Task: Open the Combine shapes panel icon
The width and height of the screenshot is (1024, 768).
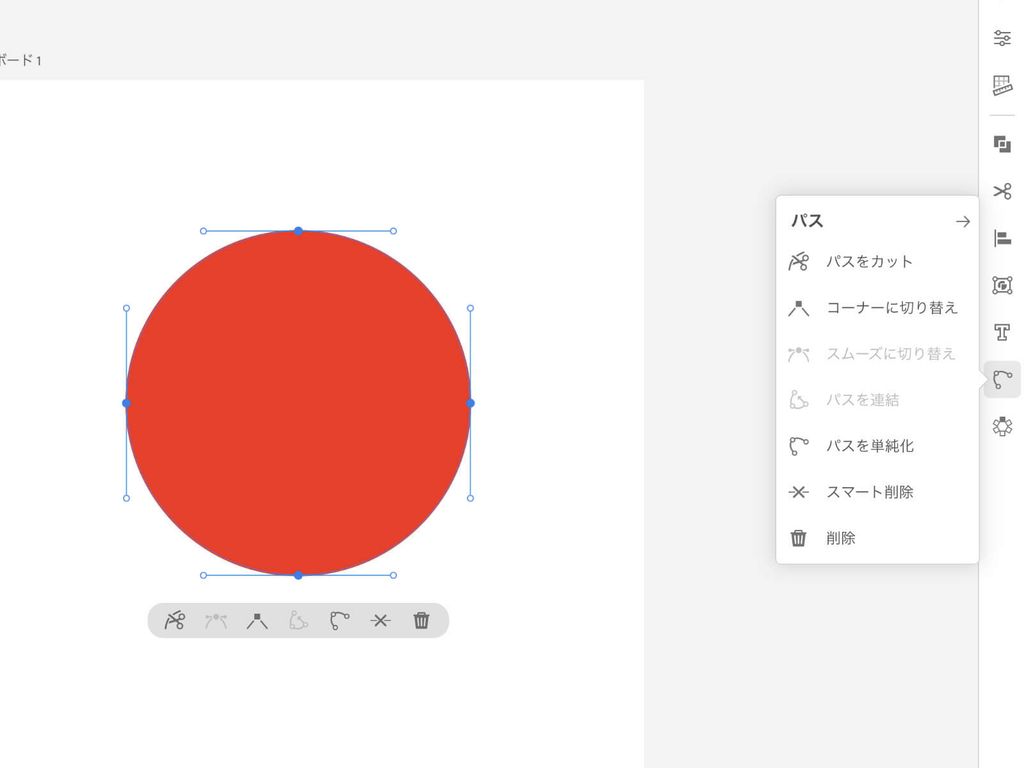Action: pos(1002,144)
